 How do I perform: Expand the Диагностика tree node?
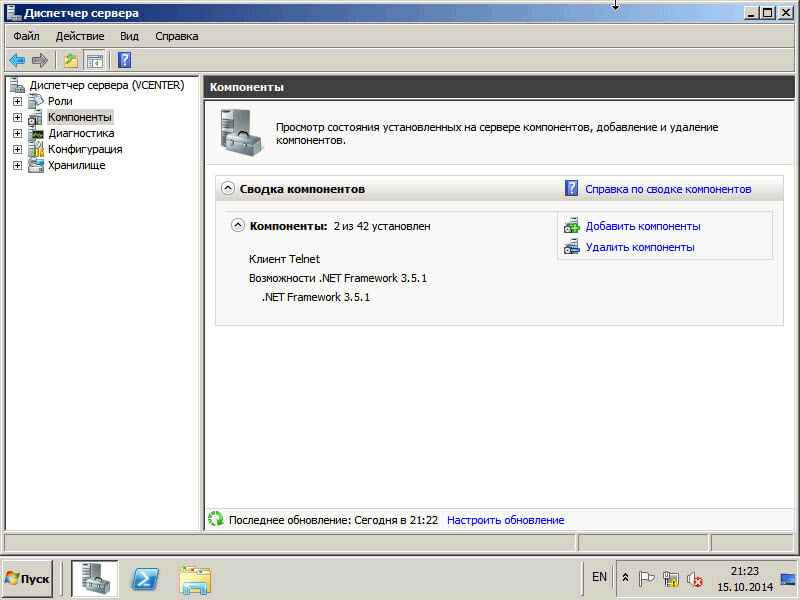(x=17, y=134)
